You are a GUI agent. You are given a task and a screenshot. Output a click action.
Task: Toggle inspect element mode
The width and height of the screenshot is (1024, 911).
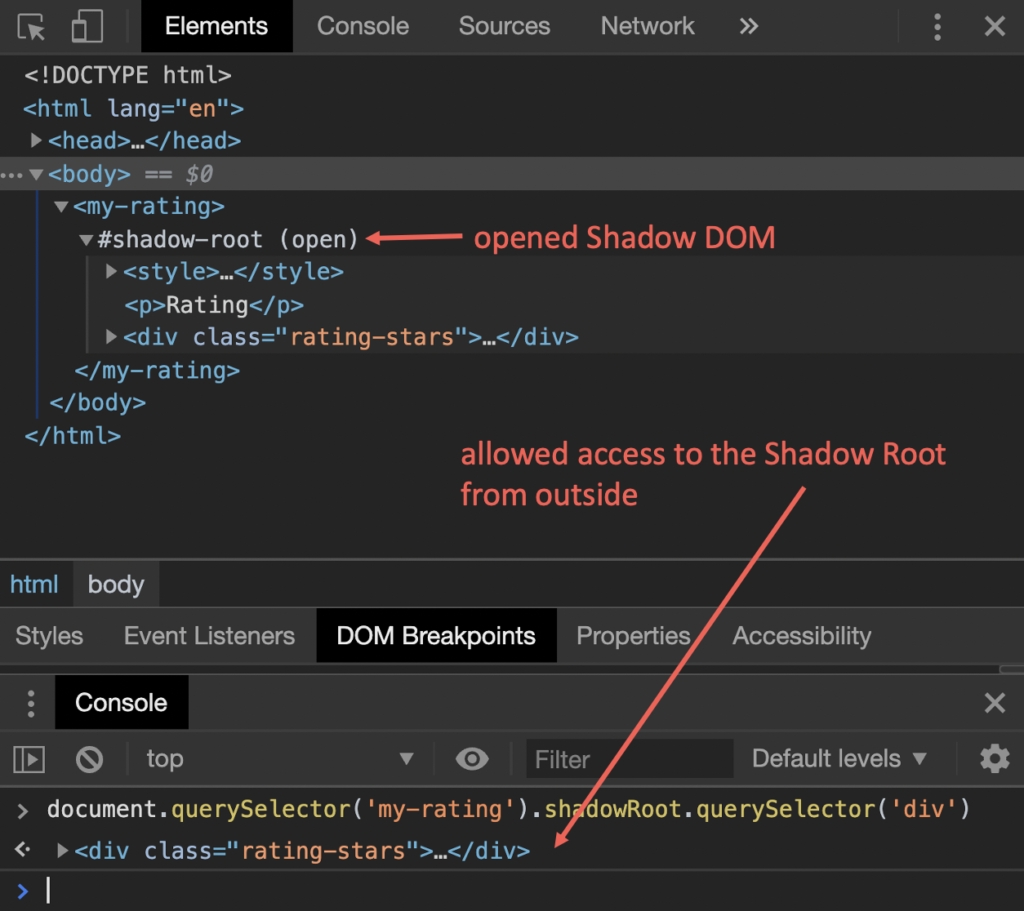(31, 27)
